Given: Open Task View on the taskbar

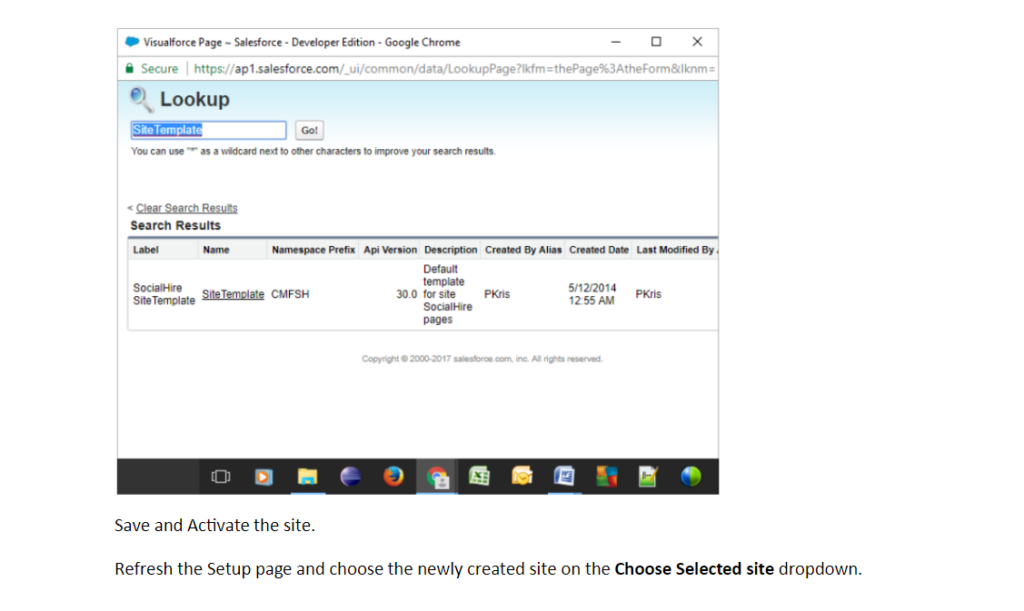Looking at the screenshot, I should pyautogui.click(x=221, y=477).
